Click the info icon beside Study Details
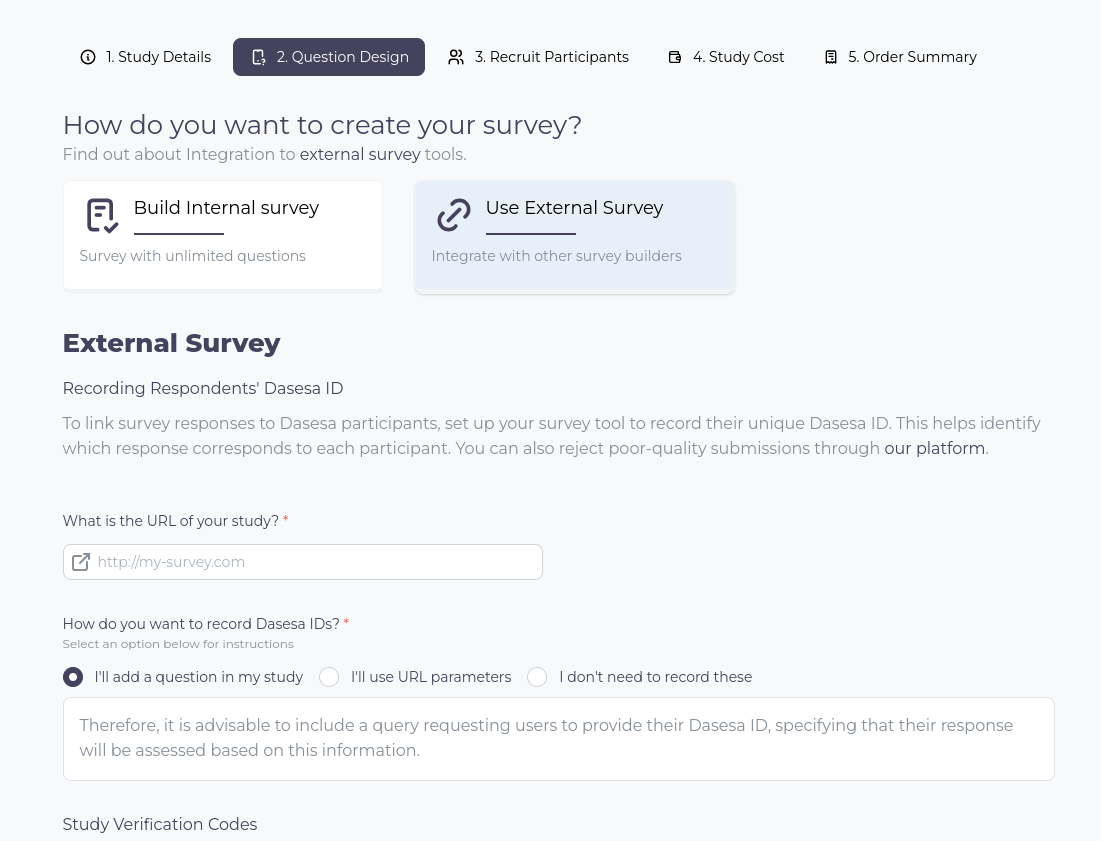The image size is (1101, 841). (x=88, y=57)
